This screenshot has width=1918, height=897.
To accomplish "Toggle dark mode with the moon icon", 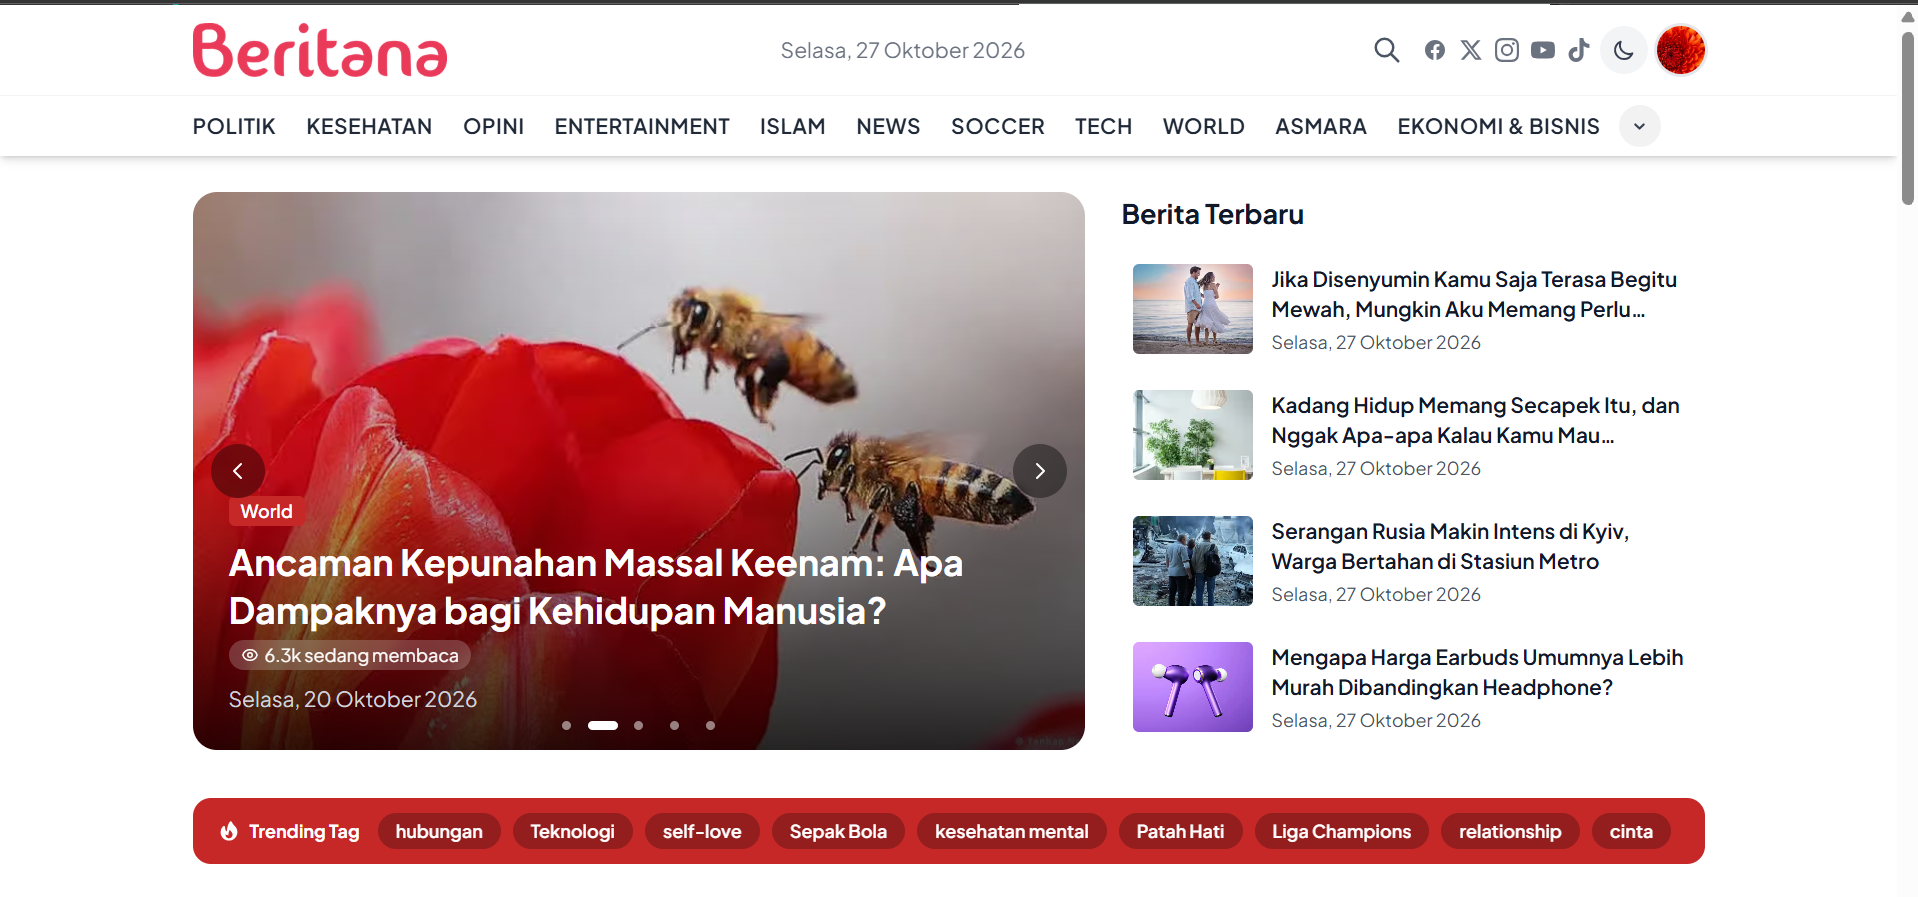I will [1624, 50].
